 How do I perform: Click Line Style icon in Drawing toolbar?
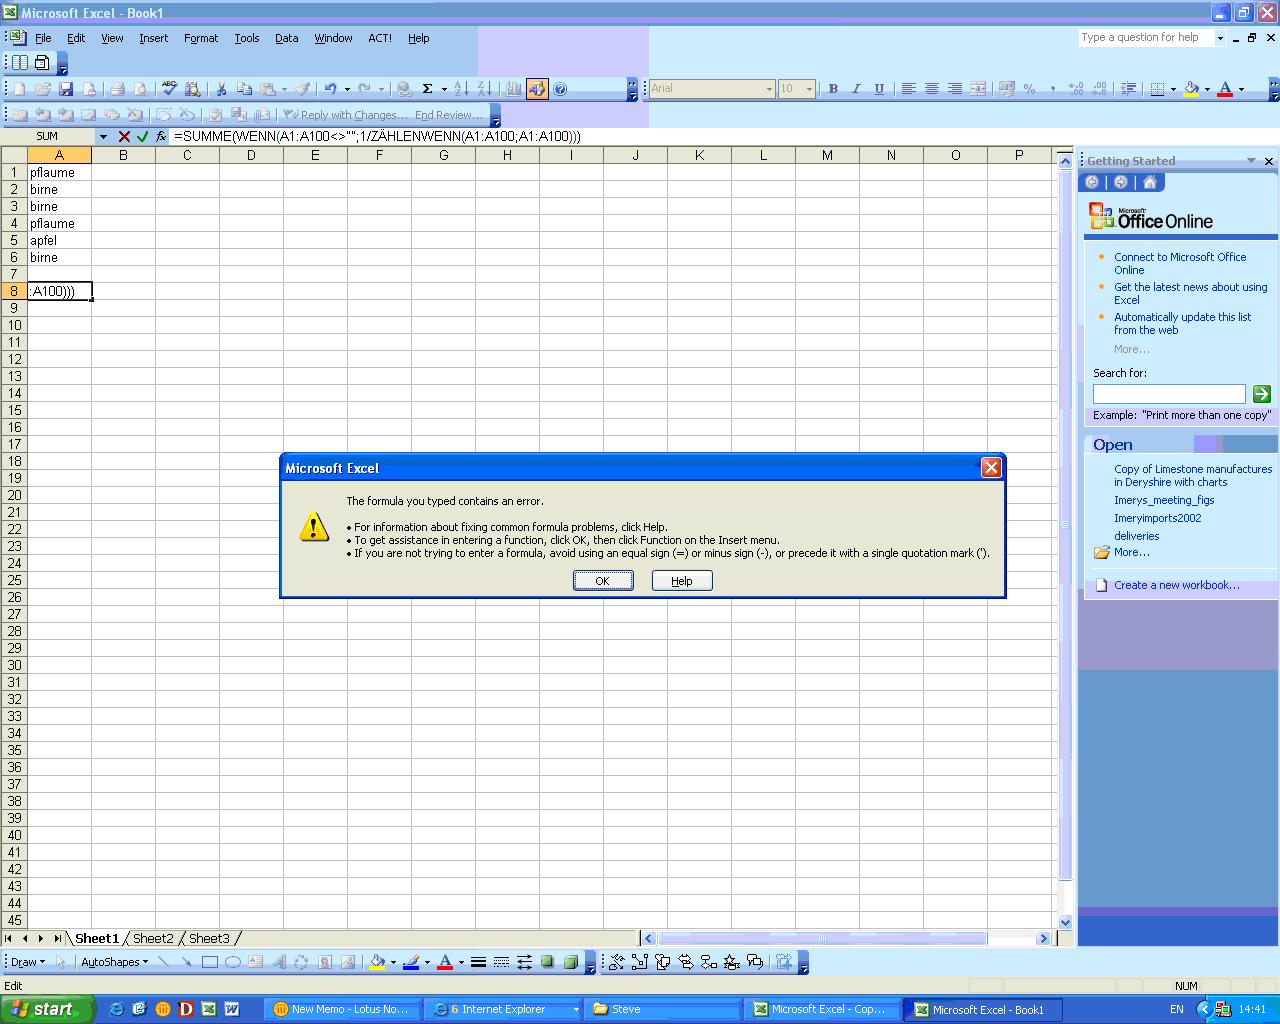pyautogui.click(x=478, y=962)
